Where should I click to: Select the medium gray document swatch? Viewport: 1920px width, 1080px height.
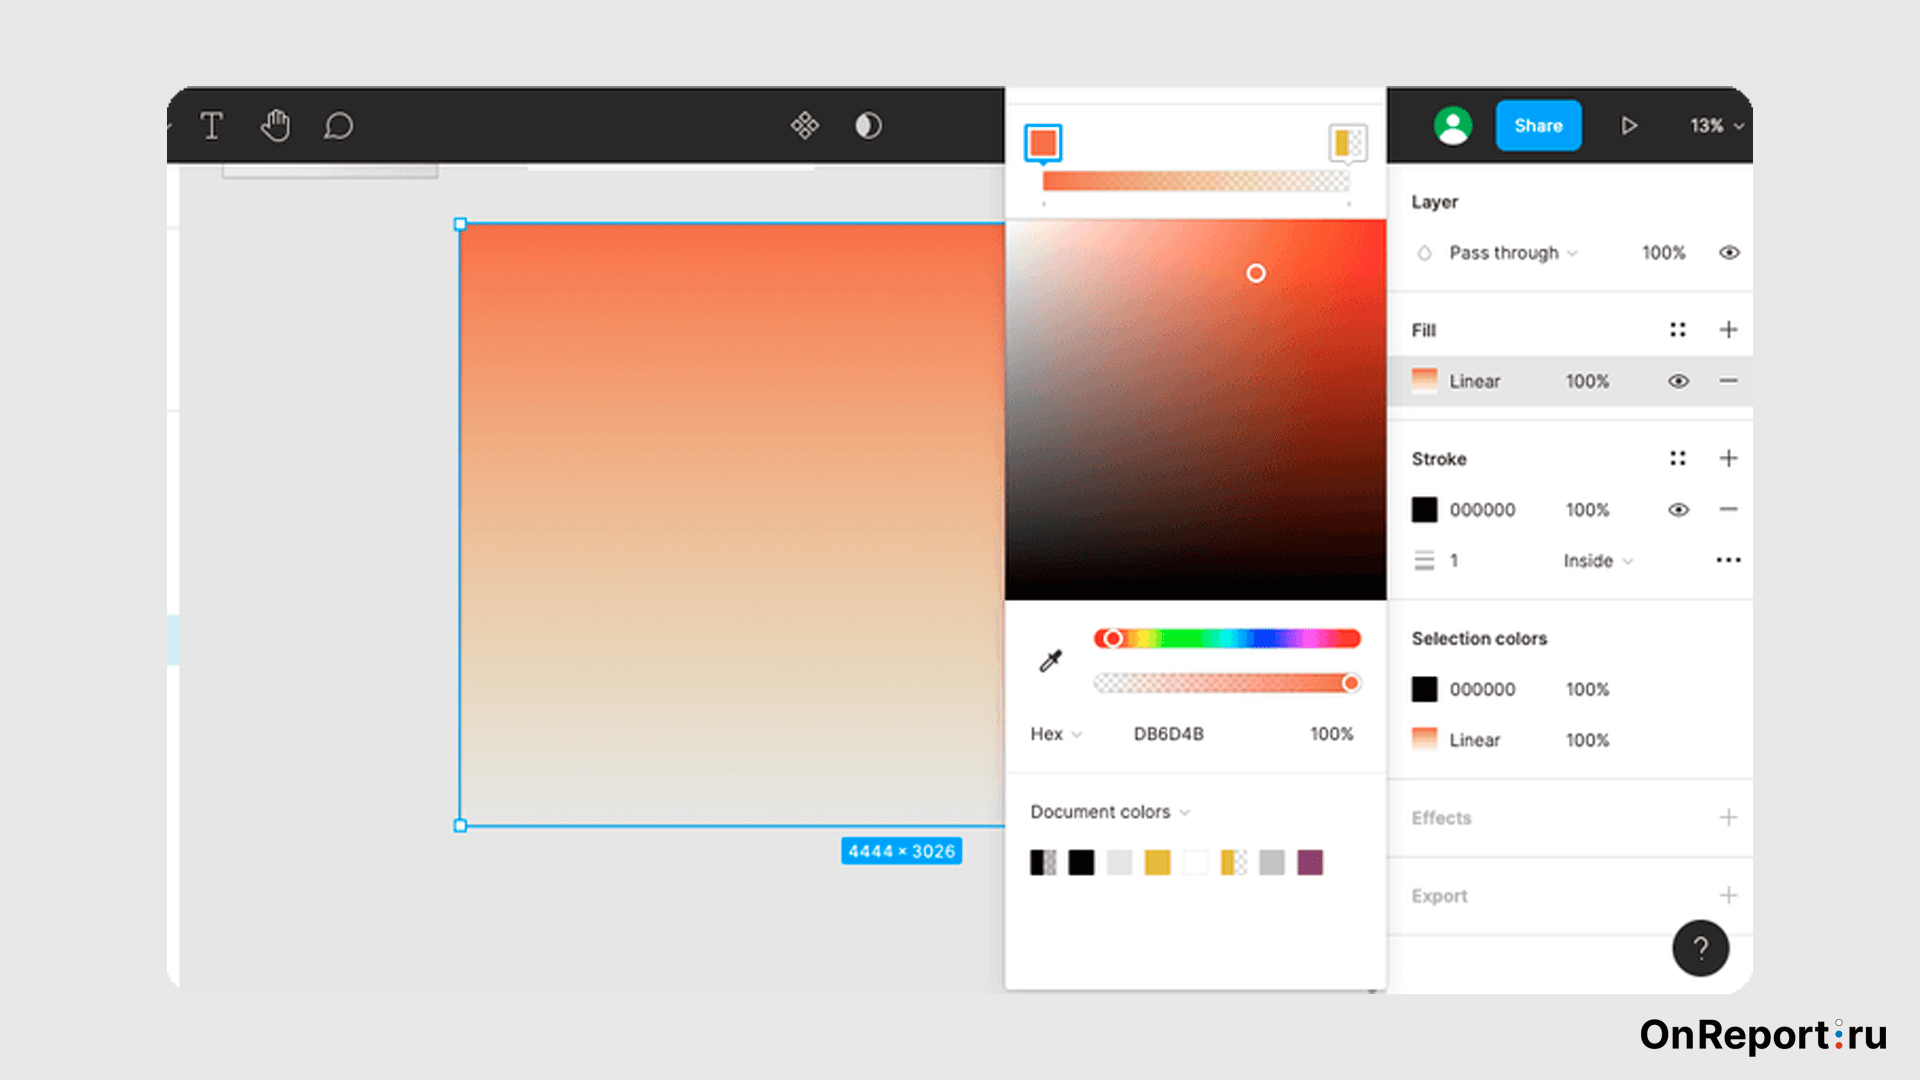[x=1272, y=862]
